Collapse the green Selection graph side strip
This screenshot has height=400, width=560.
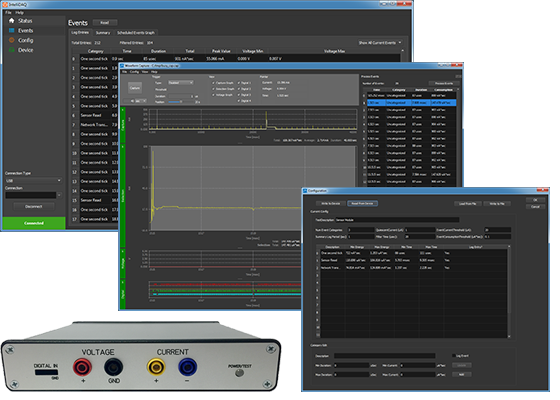click(123, 196)
